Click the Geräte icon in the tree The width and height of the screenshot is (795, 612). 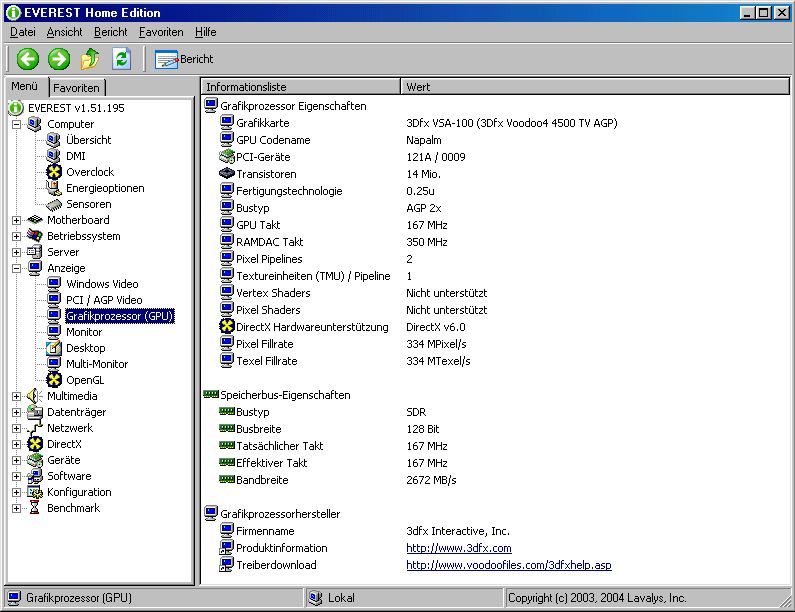(34, 460)
